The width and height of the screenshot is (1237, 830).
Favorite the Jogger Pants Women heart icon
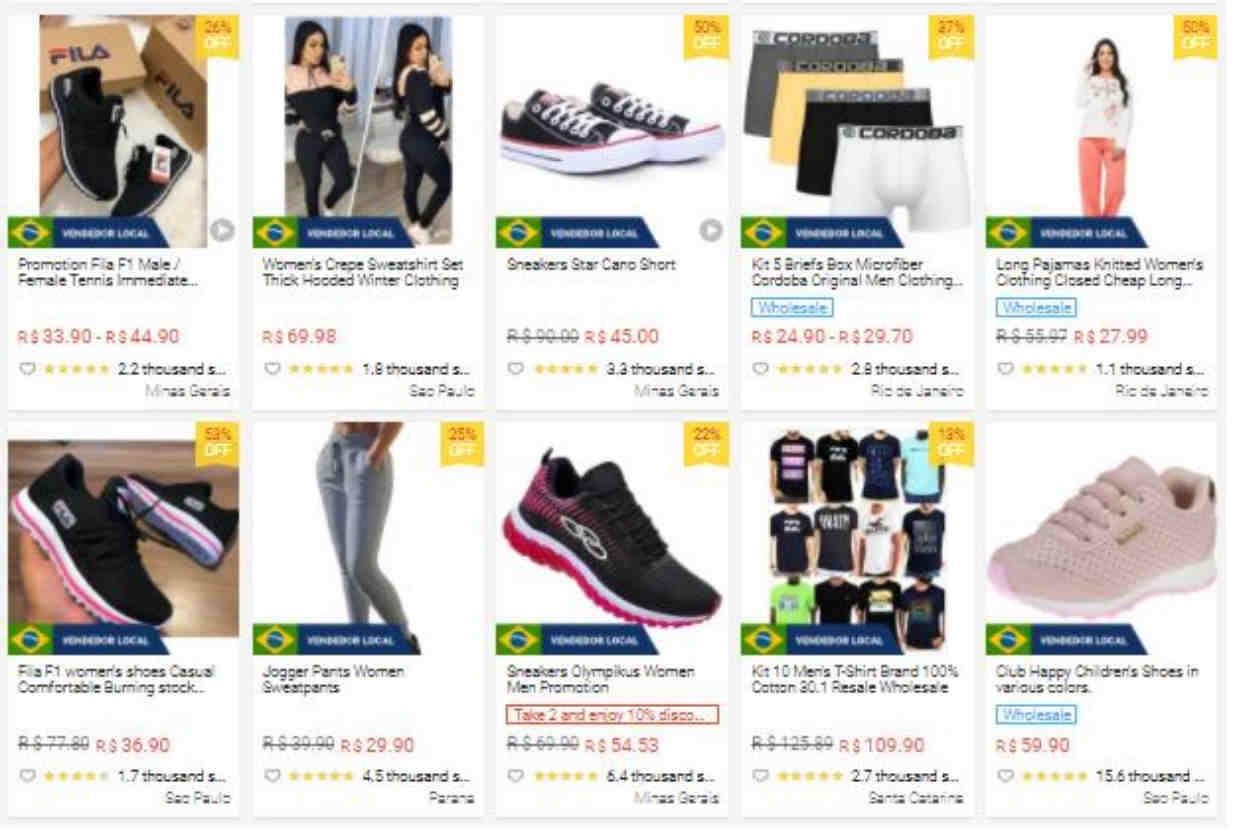pos(272,776)
